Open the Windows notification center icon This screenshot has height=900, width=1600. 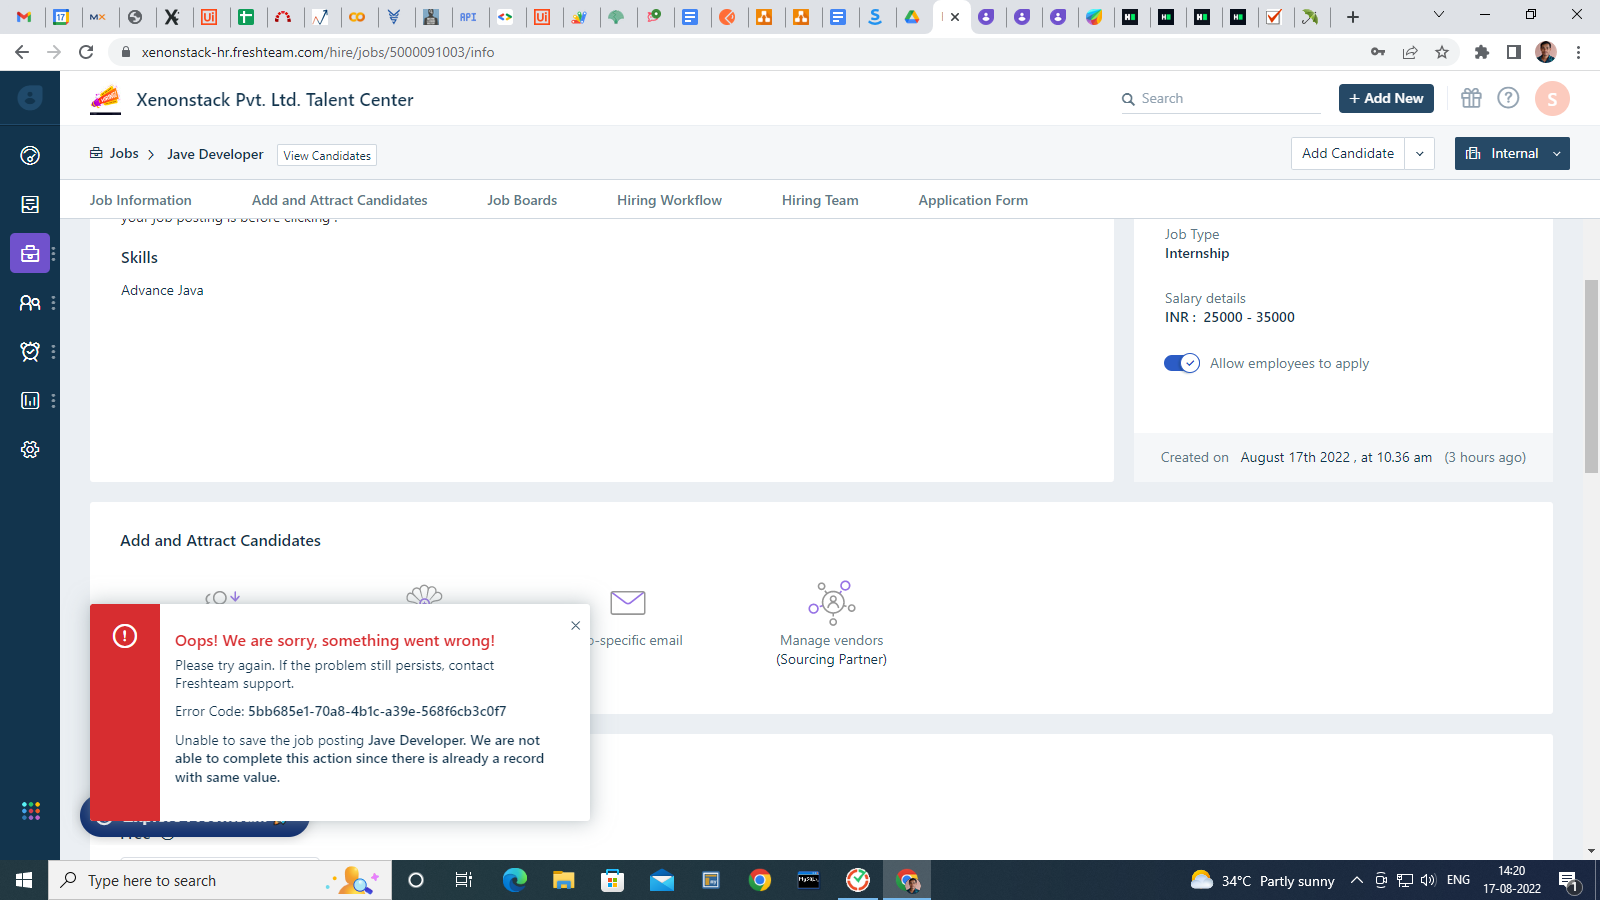(1569, 880)
